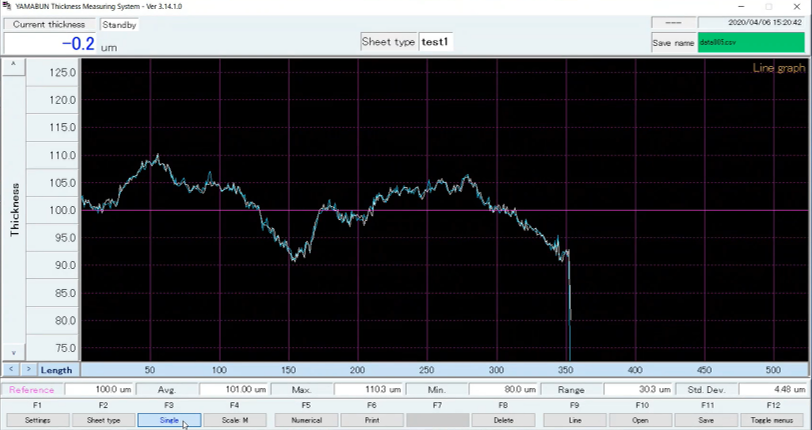Toggle the Single measurement mode button

[x=169, y=421]
